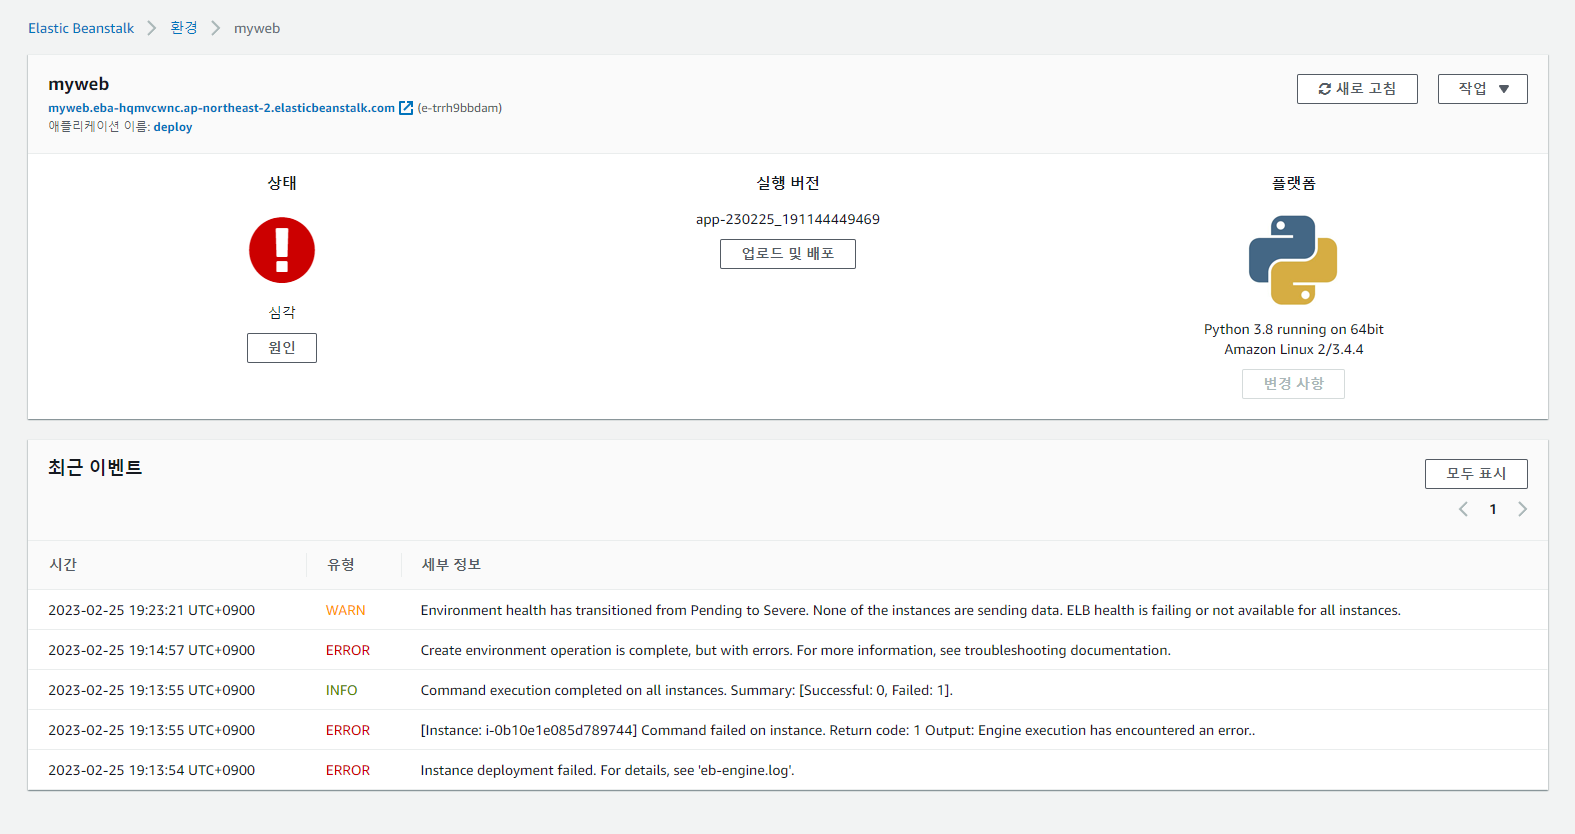The height and width of the screenshot is (834, 1575).
Task: Go to next events page arrow
Action: point(1522,509)
